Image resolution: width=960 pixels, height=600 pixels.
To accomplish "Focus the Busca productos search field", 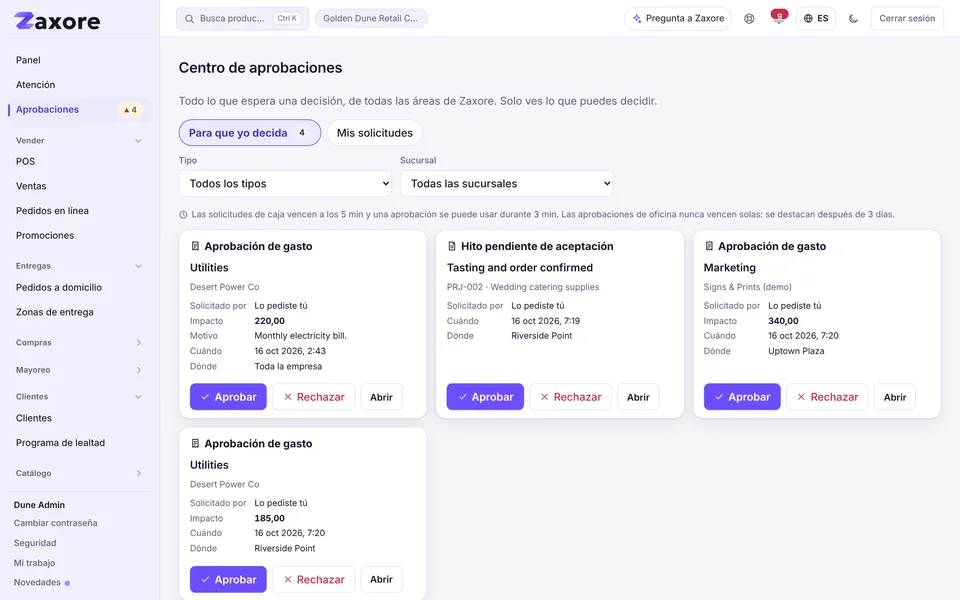I will [242, 18].
